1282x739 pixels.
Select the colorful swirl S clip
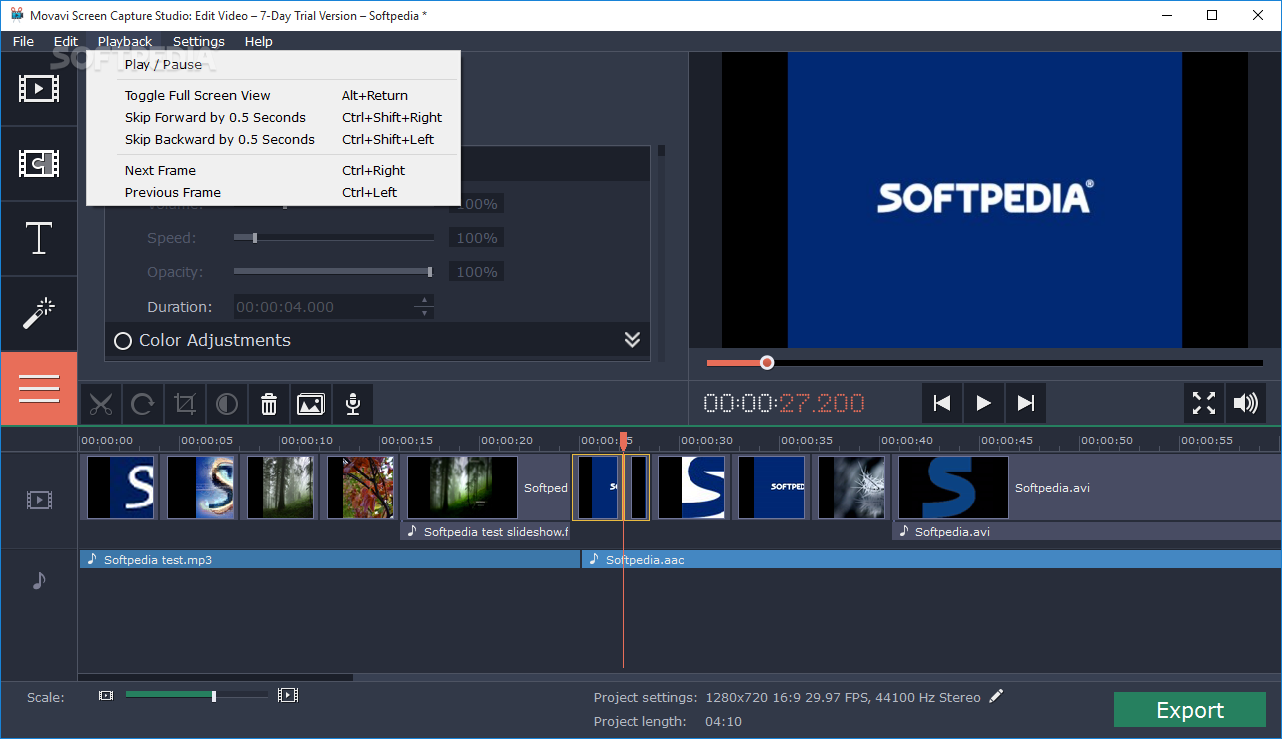[x=200, y=488]
